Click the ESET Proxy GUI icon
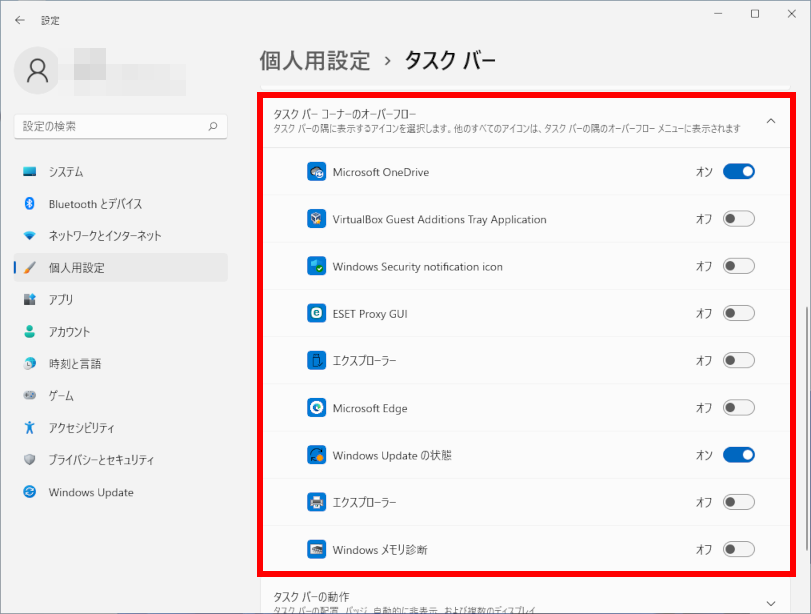The image size is (811, 614). (317, 313)
